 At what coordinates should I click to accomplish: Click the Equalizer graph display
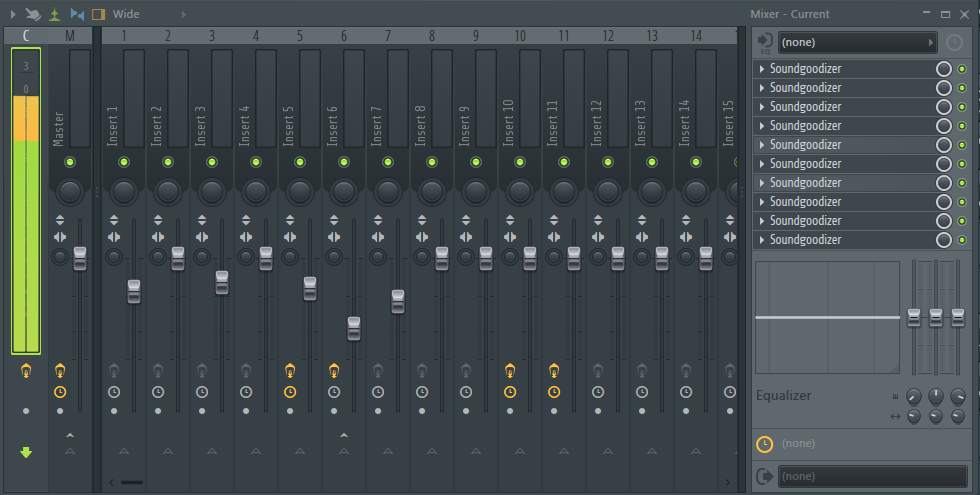coord(828,318)
